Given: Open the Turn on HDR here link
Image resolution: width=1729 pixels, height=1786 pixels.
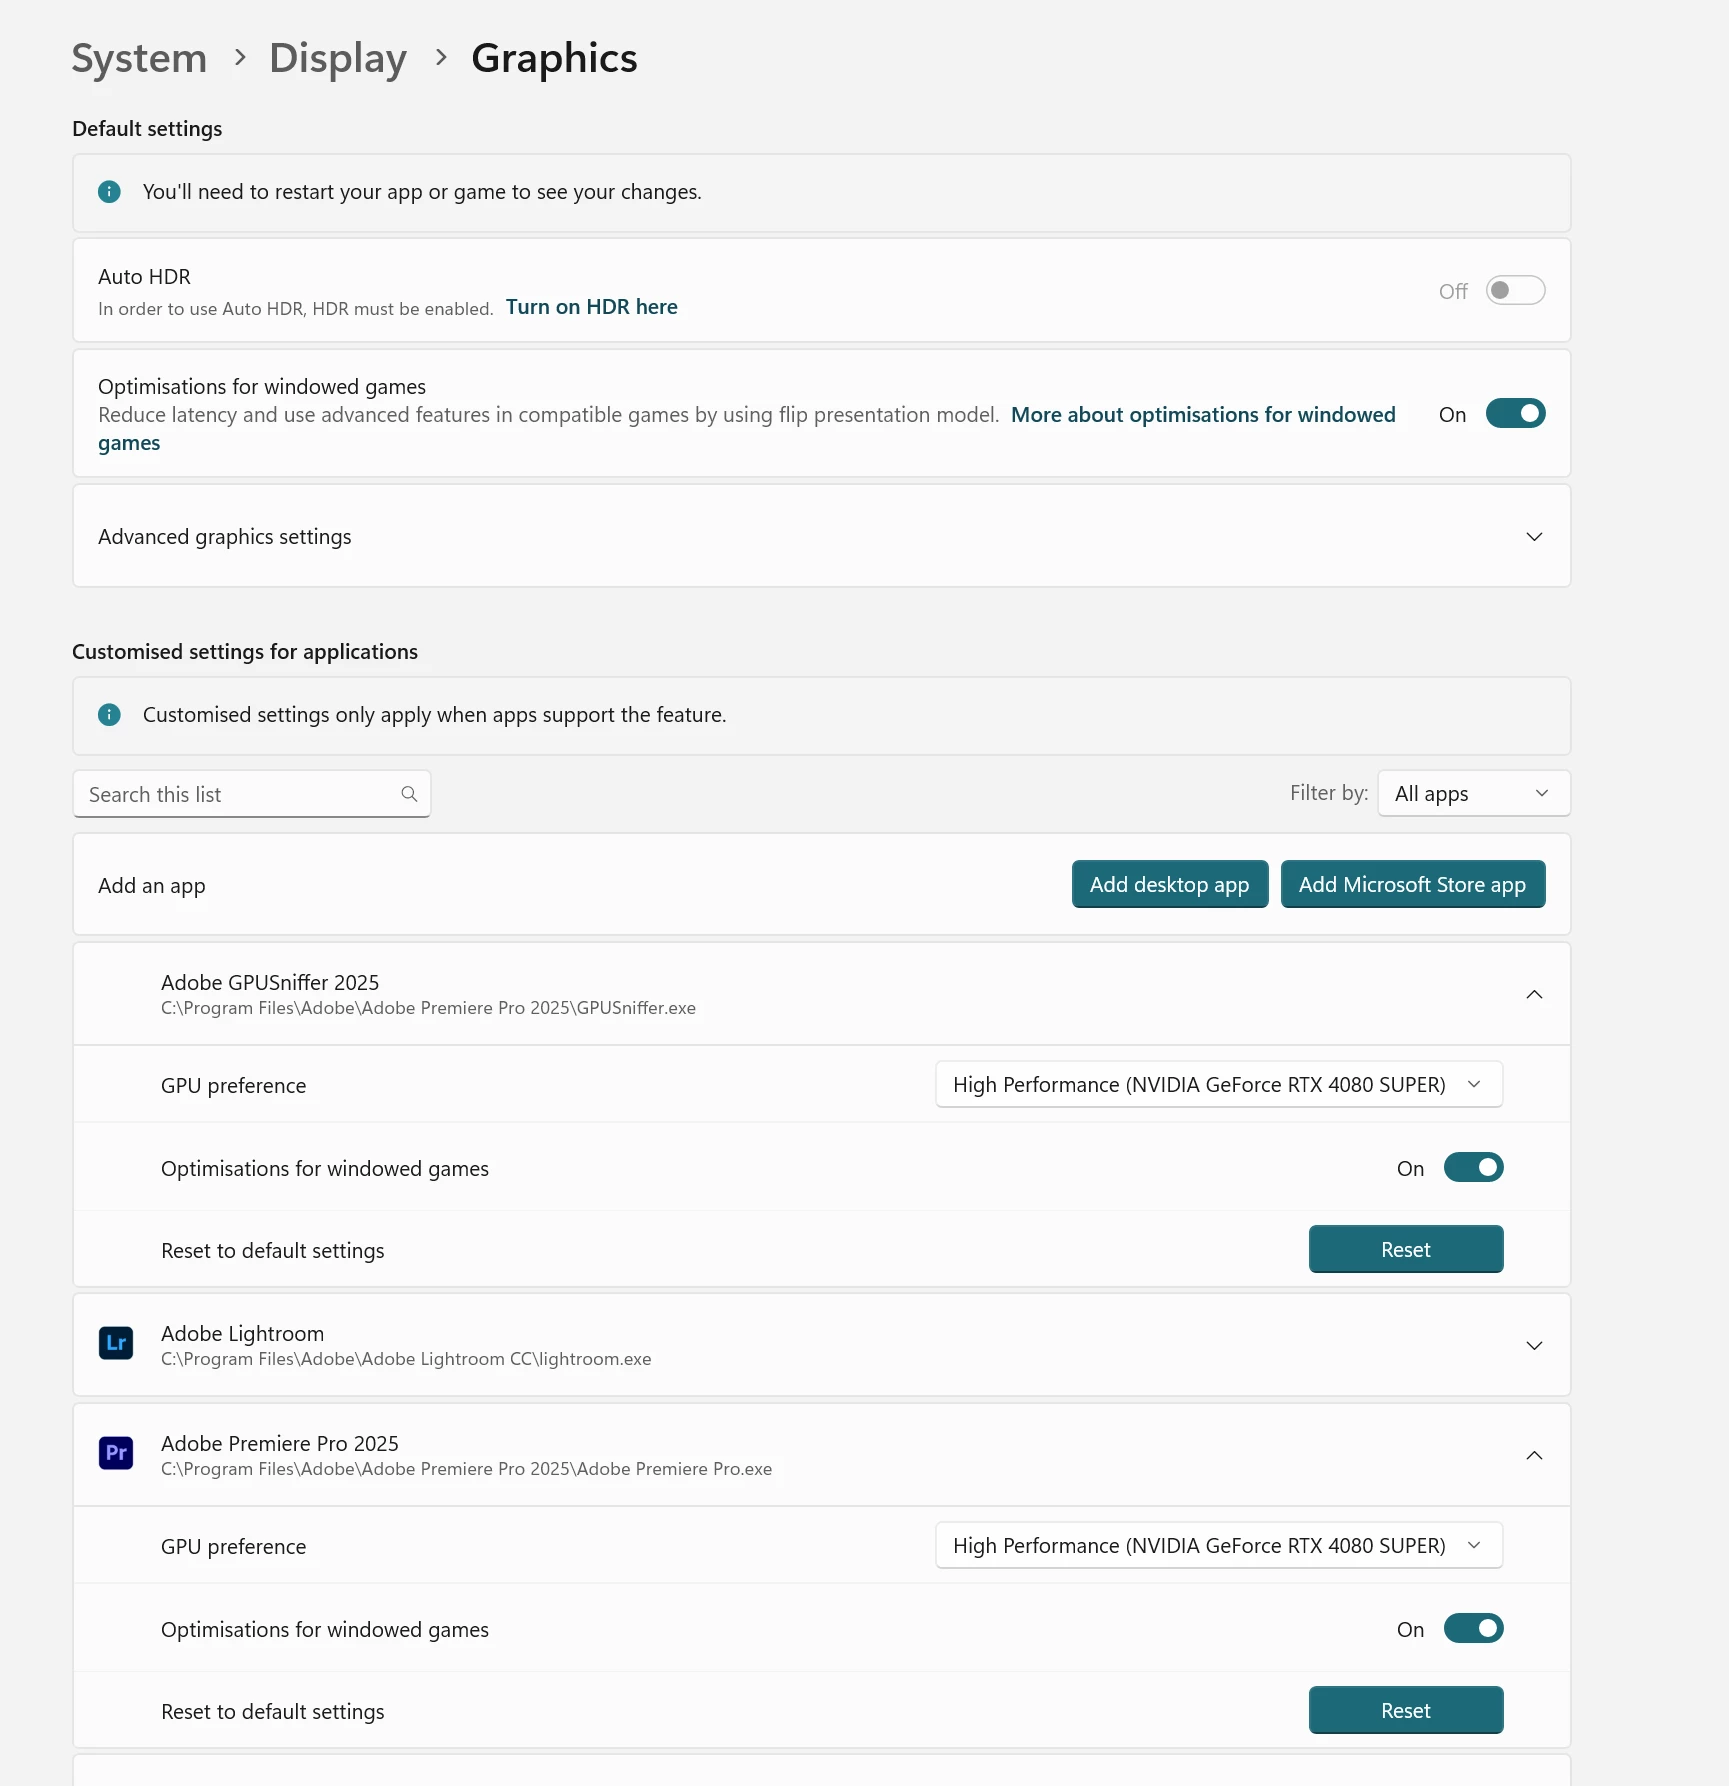Looking at the screenshot, I should [591, 308].
